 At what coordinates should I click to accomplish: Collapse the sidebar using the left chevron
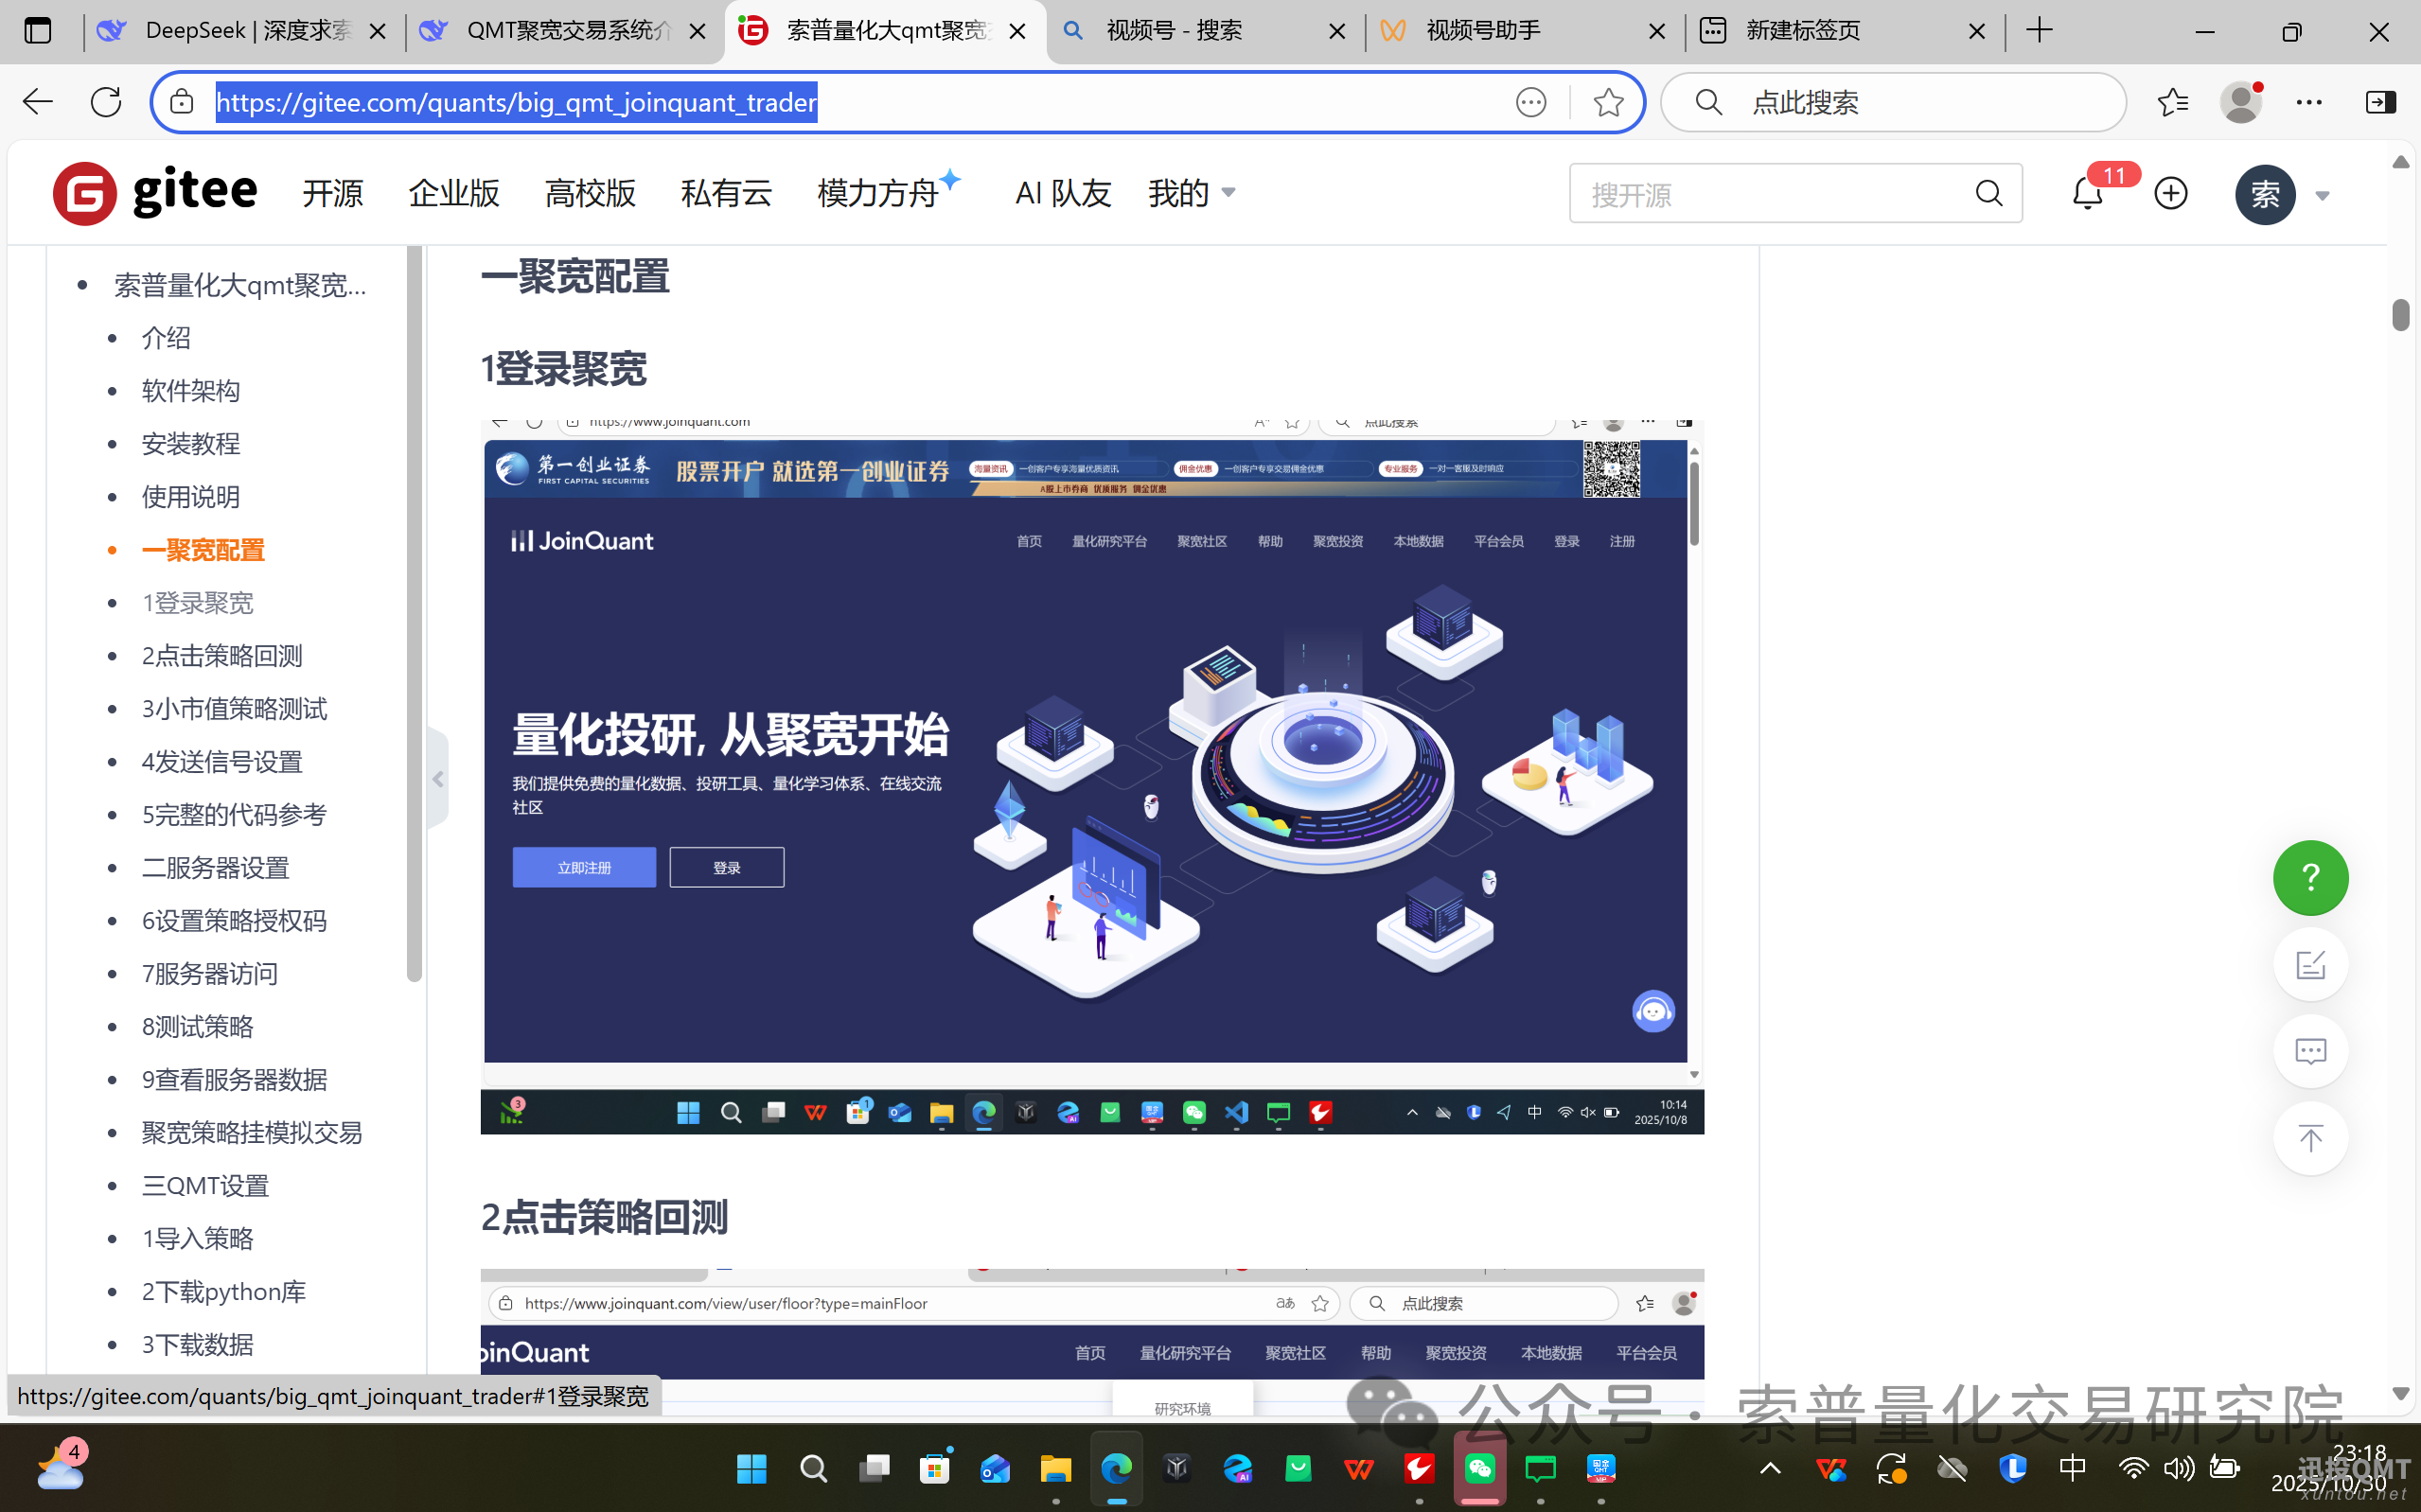point(437,779)
